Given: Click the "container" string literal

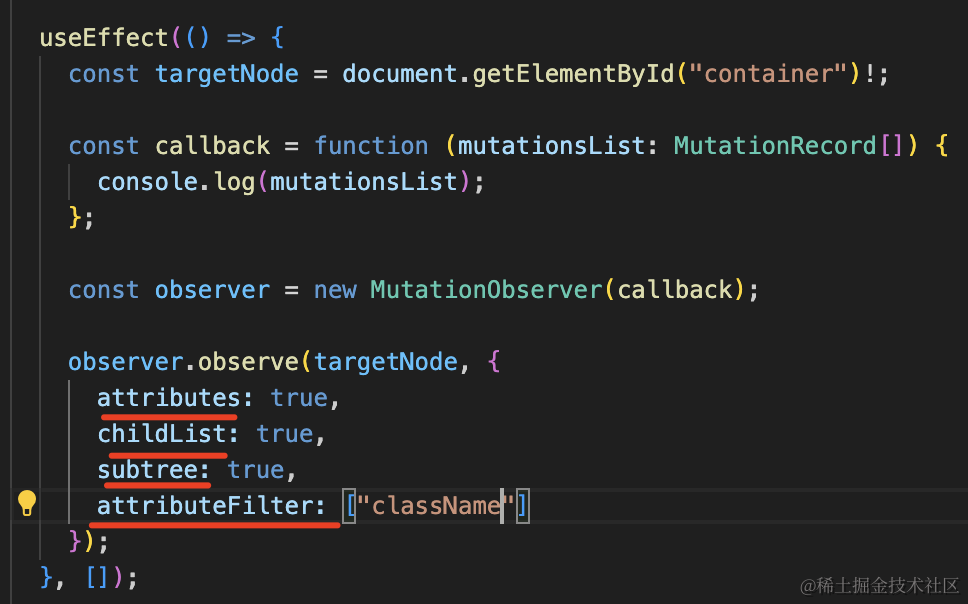Looking at the screenshot, I should (767, 74).
